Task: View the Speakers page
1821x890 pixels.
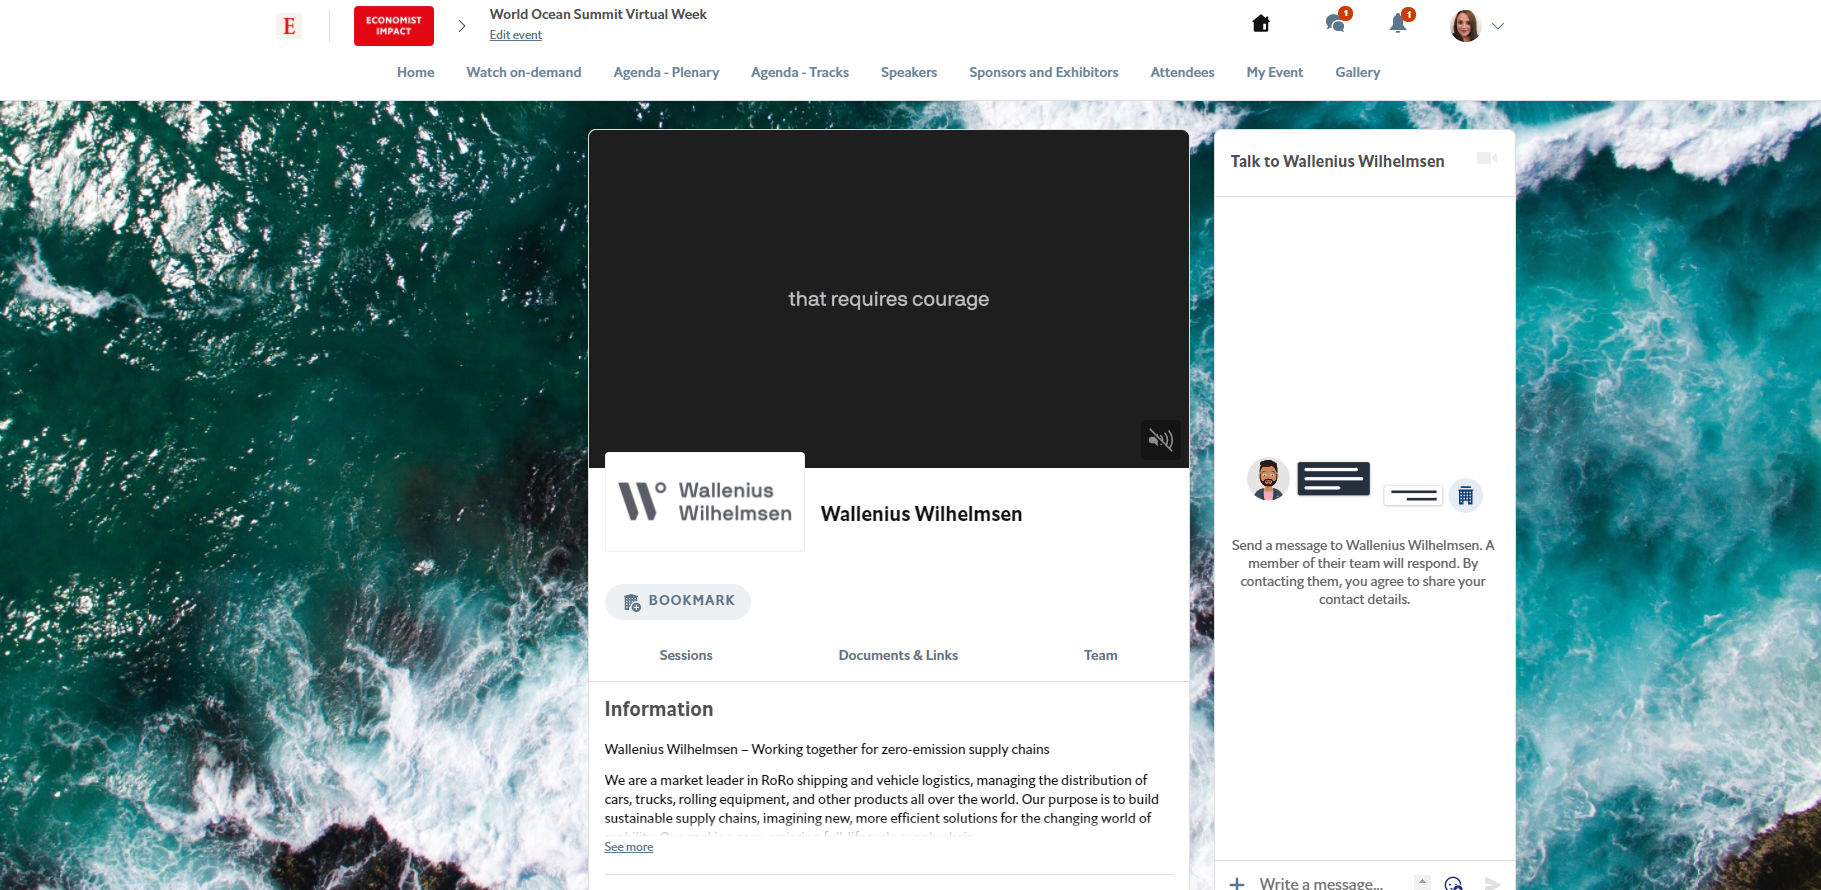Action: pyautogui.click(x=909, y=72)
